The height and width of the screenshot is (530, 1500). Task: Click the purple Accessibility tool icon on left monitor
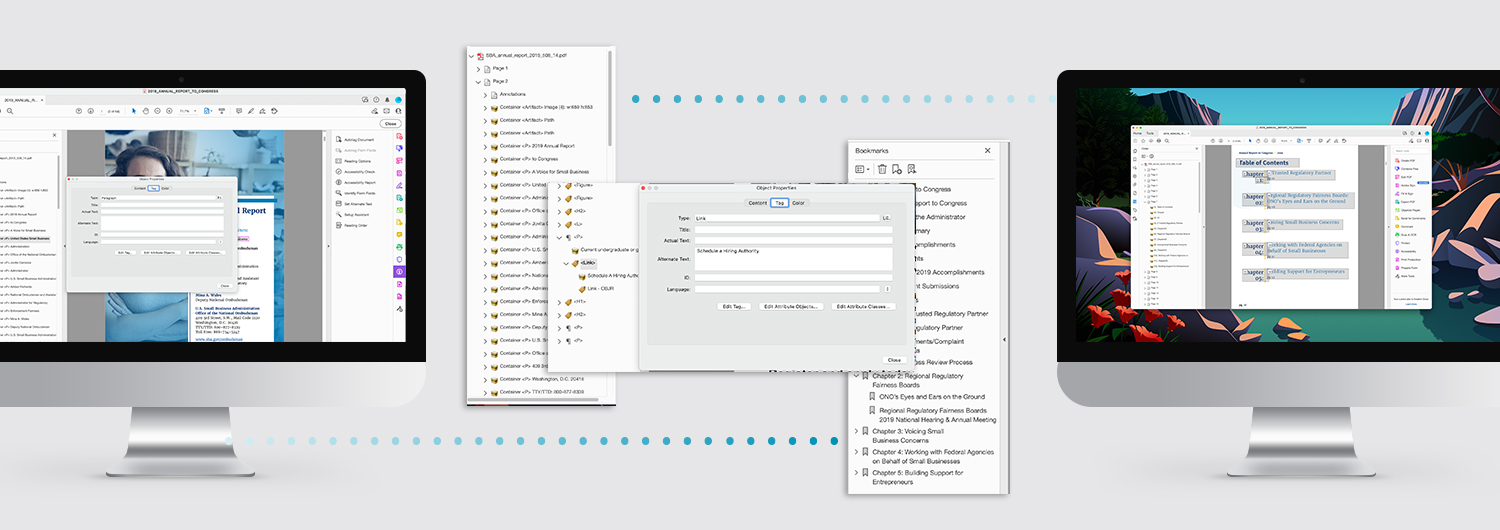pos(399,271)
